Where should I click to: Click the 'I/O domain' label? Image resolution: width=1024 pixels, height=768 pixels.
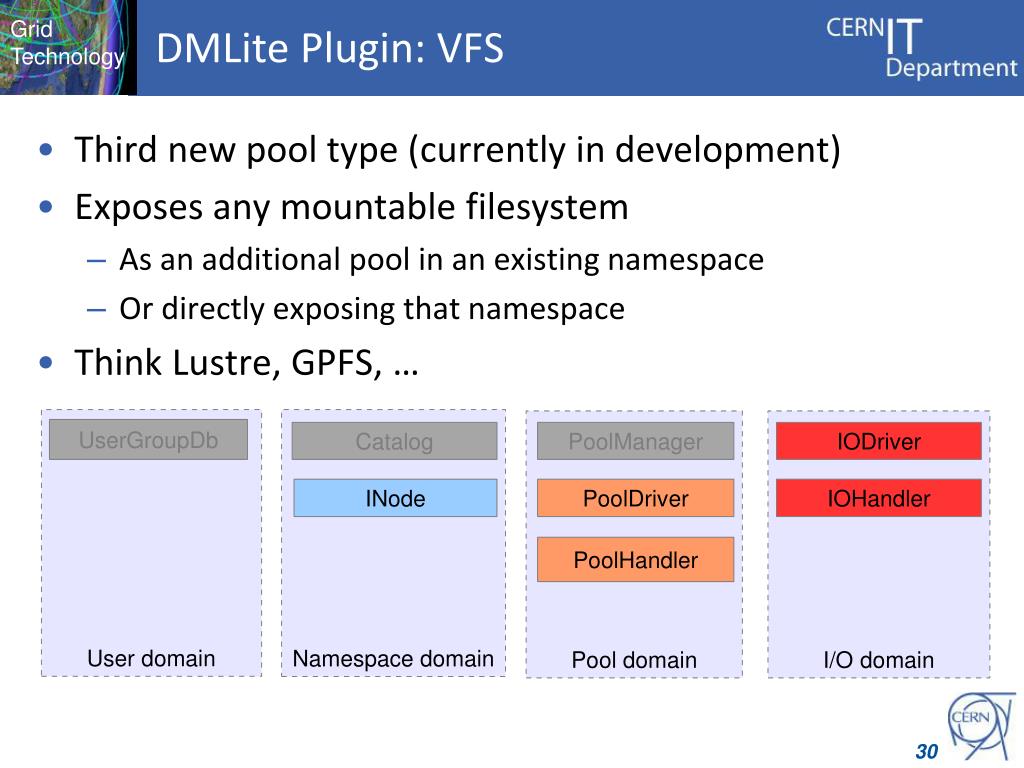click(878, 660)
